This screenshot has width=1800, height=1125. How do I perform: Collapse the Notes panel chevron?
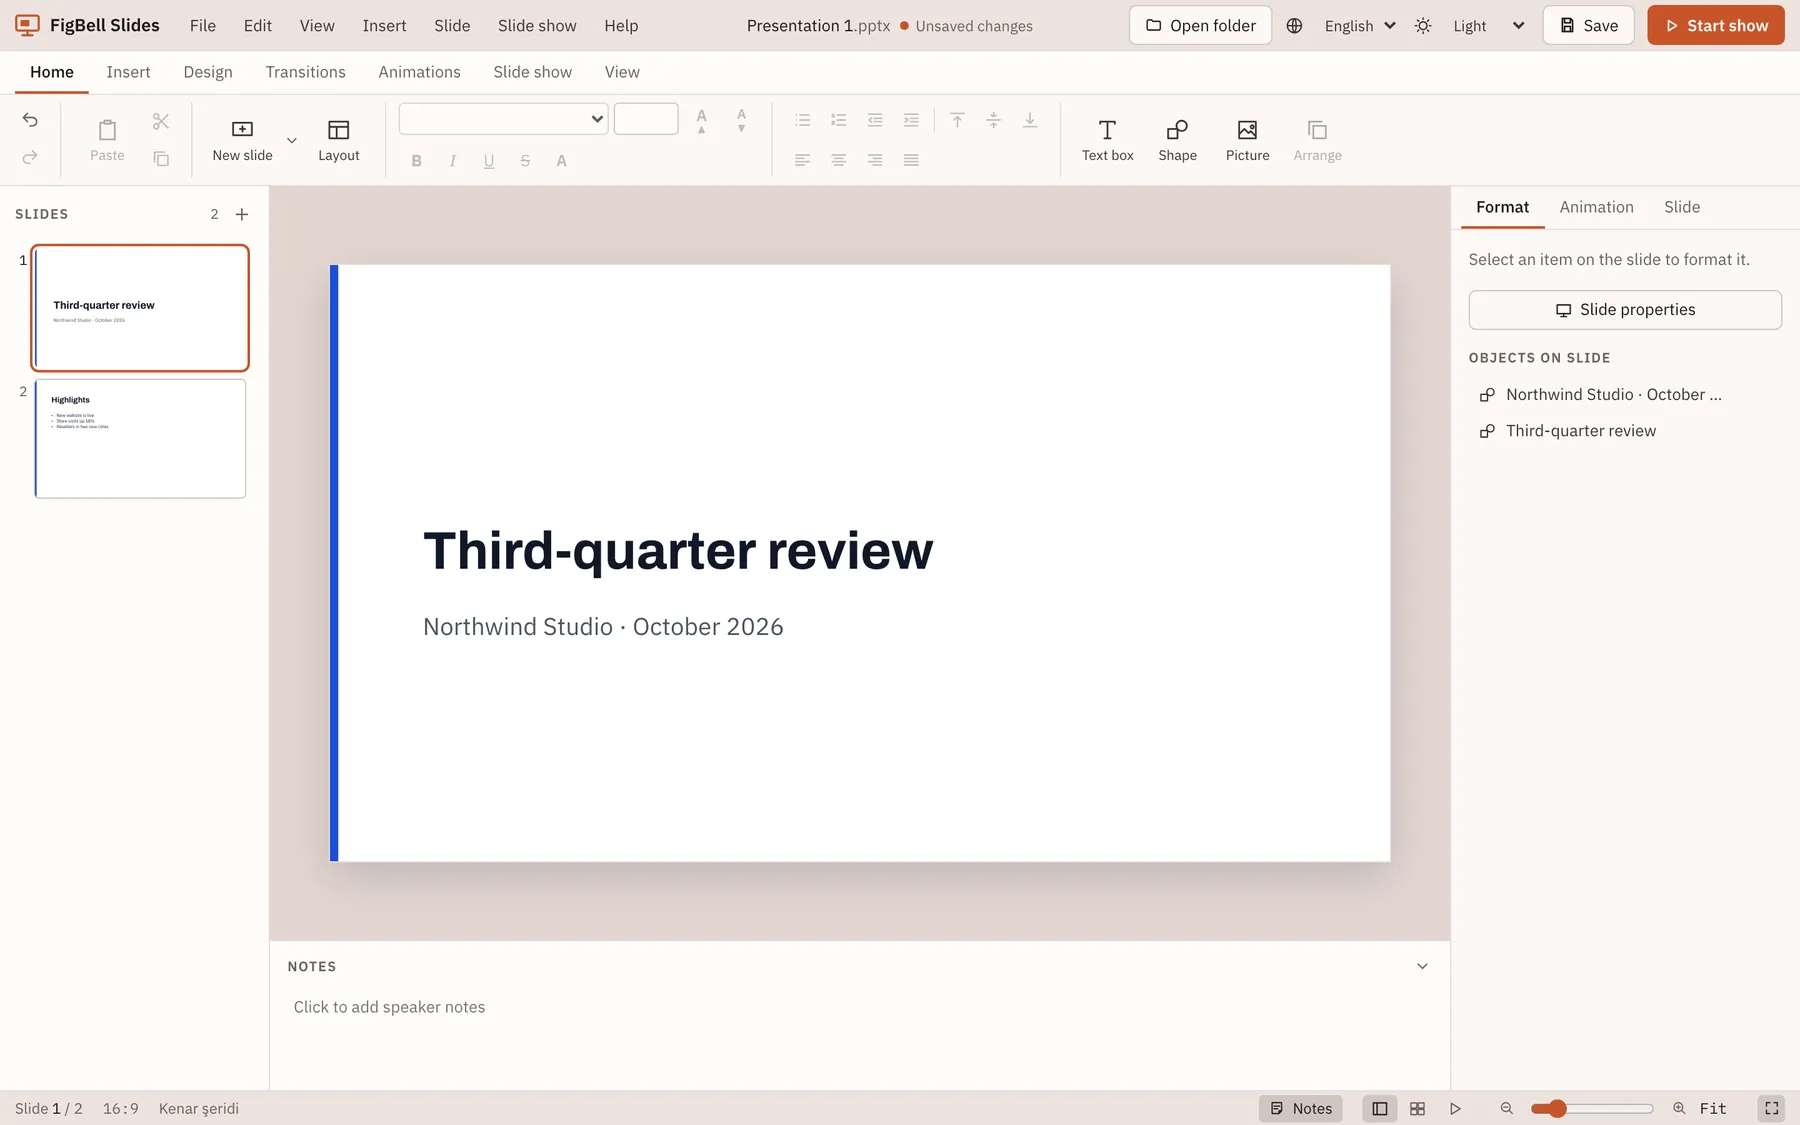[1422, 966]
